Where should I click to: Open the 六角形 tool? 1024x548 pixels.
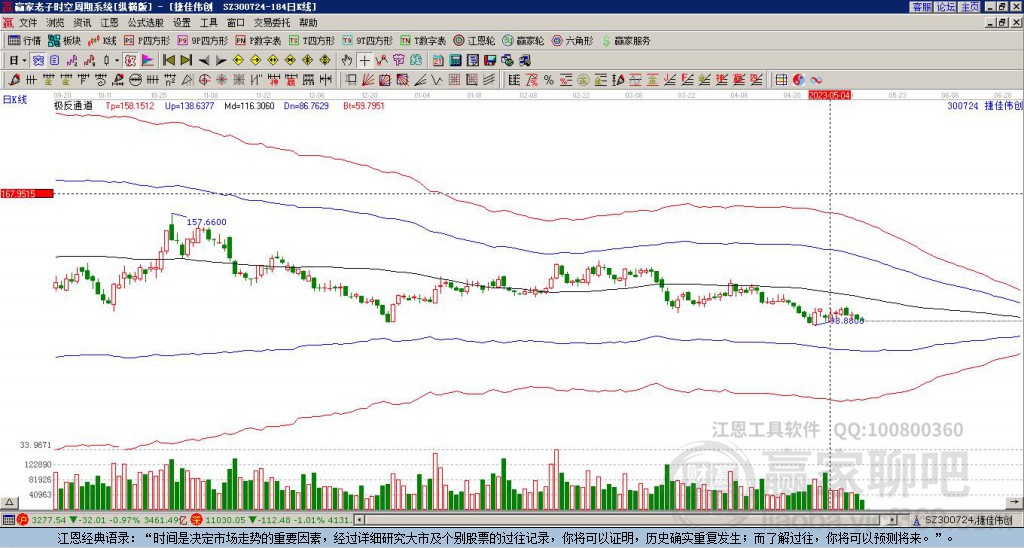pos(573,40)
